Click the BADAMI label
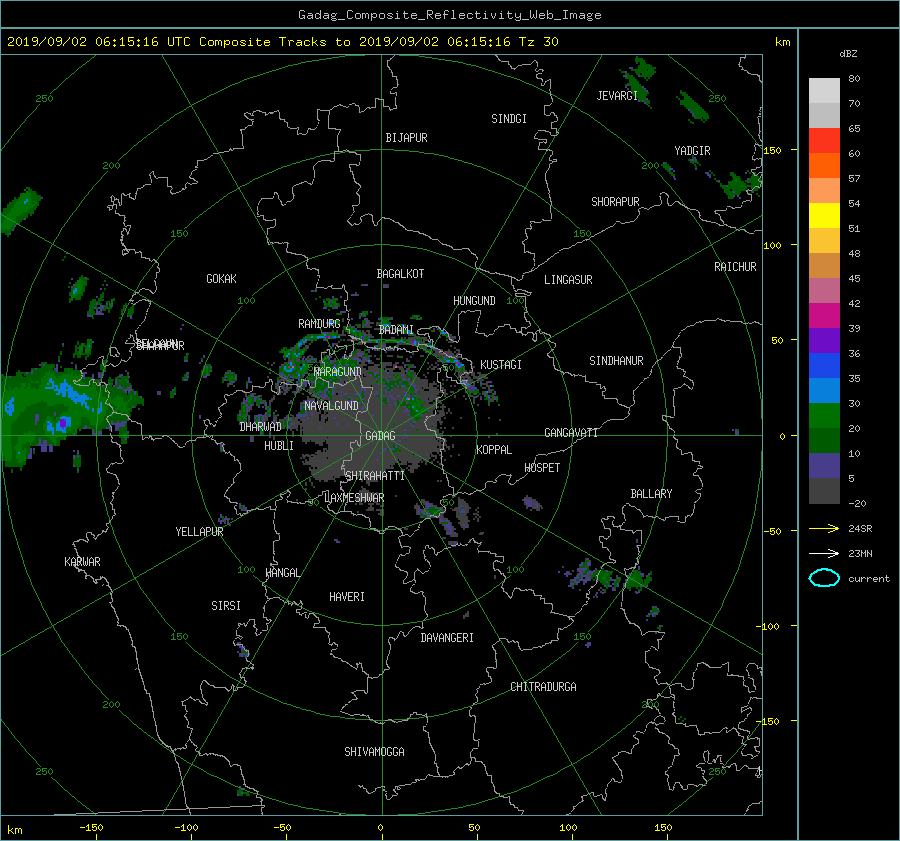 (396, 330)
